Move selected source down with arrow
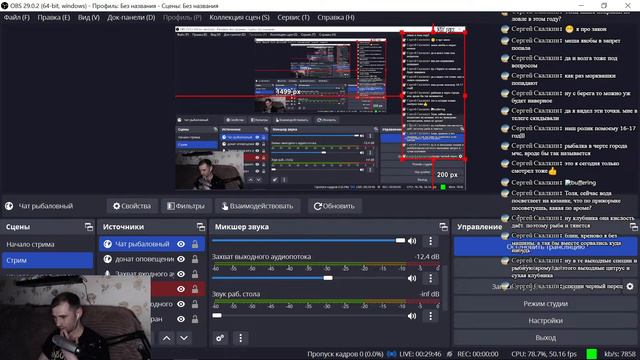The width and height of the screenshot is (640, 360). pos(184,338)
